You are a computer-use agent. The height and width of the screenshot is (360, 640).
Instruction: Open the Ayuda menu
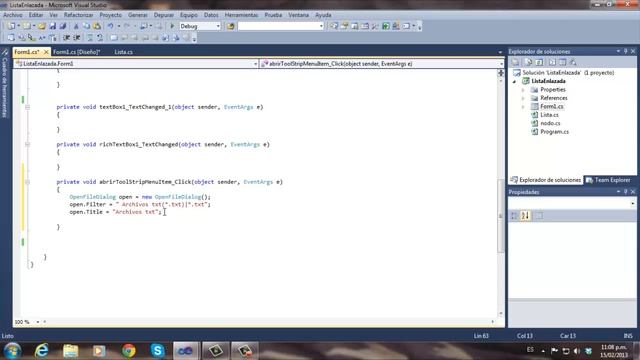click(x=323, y=15)
